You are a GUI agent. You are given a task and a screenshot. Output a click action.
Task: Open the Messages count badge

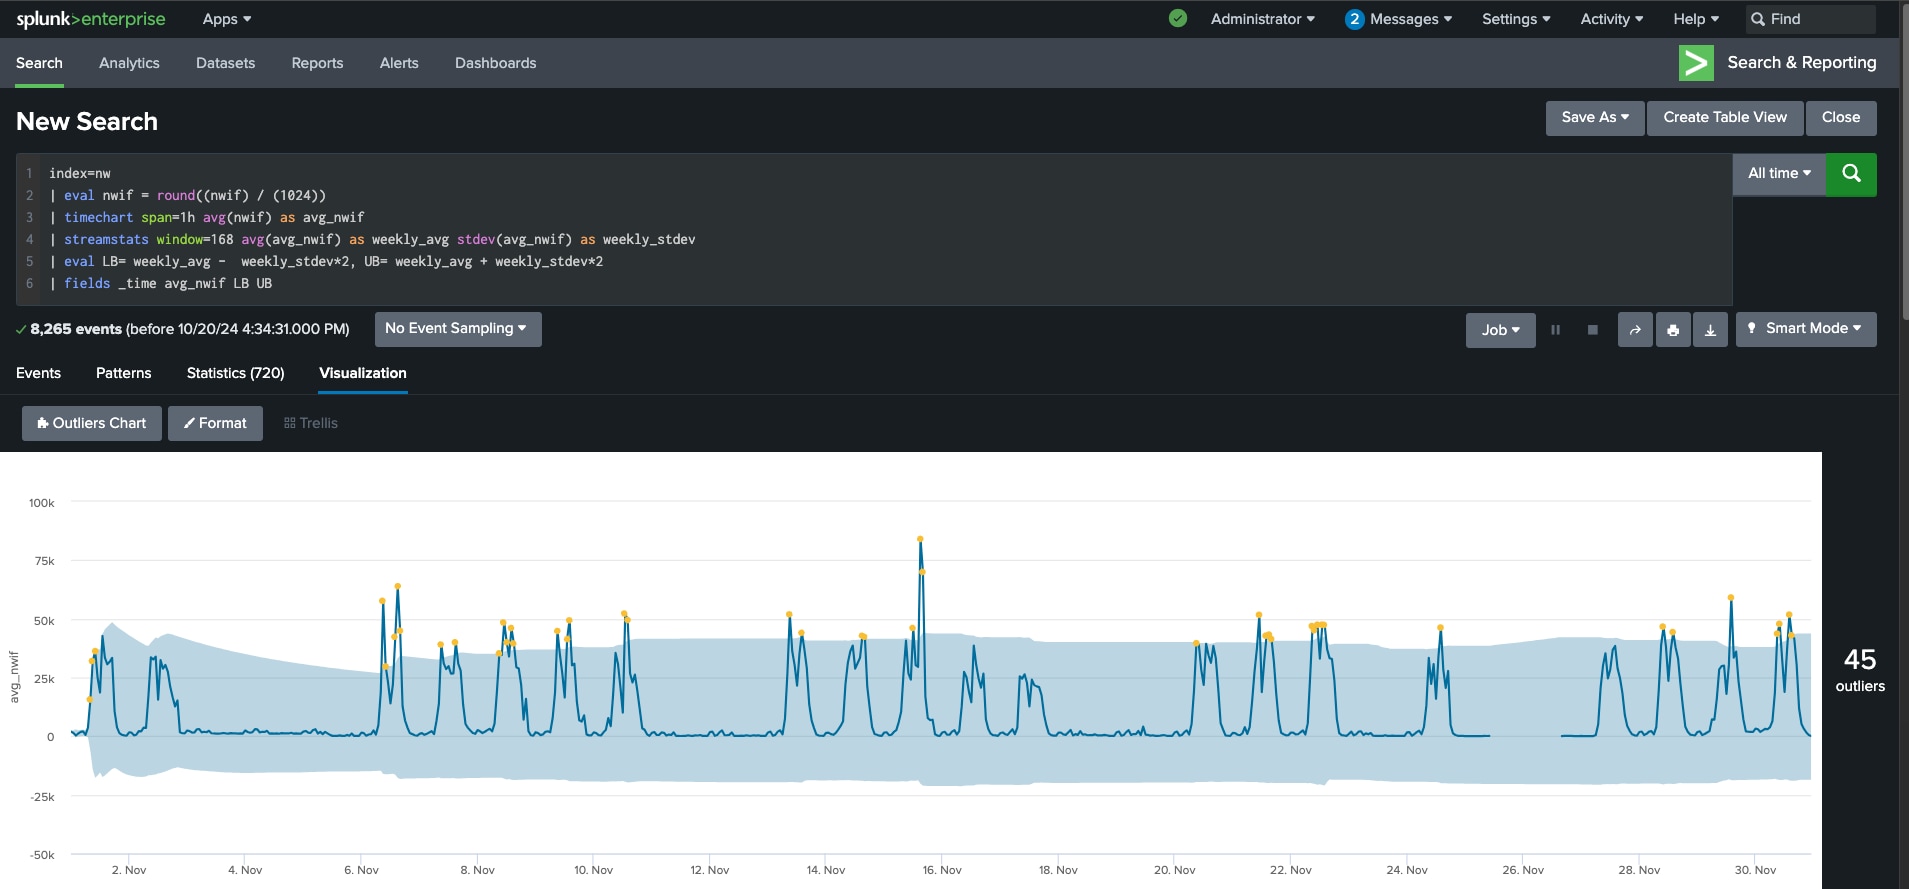[1354, 19]
